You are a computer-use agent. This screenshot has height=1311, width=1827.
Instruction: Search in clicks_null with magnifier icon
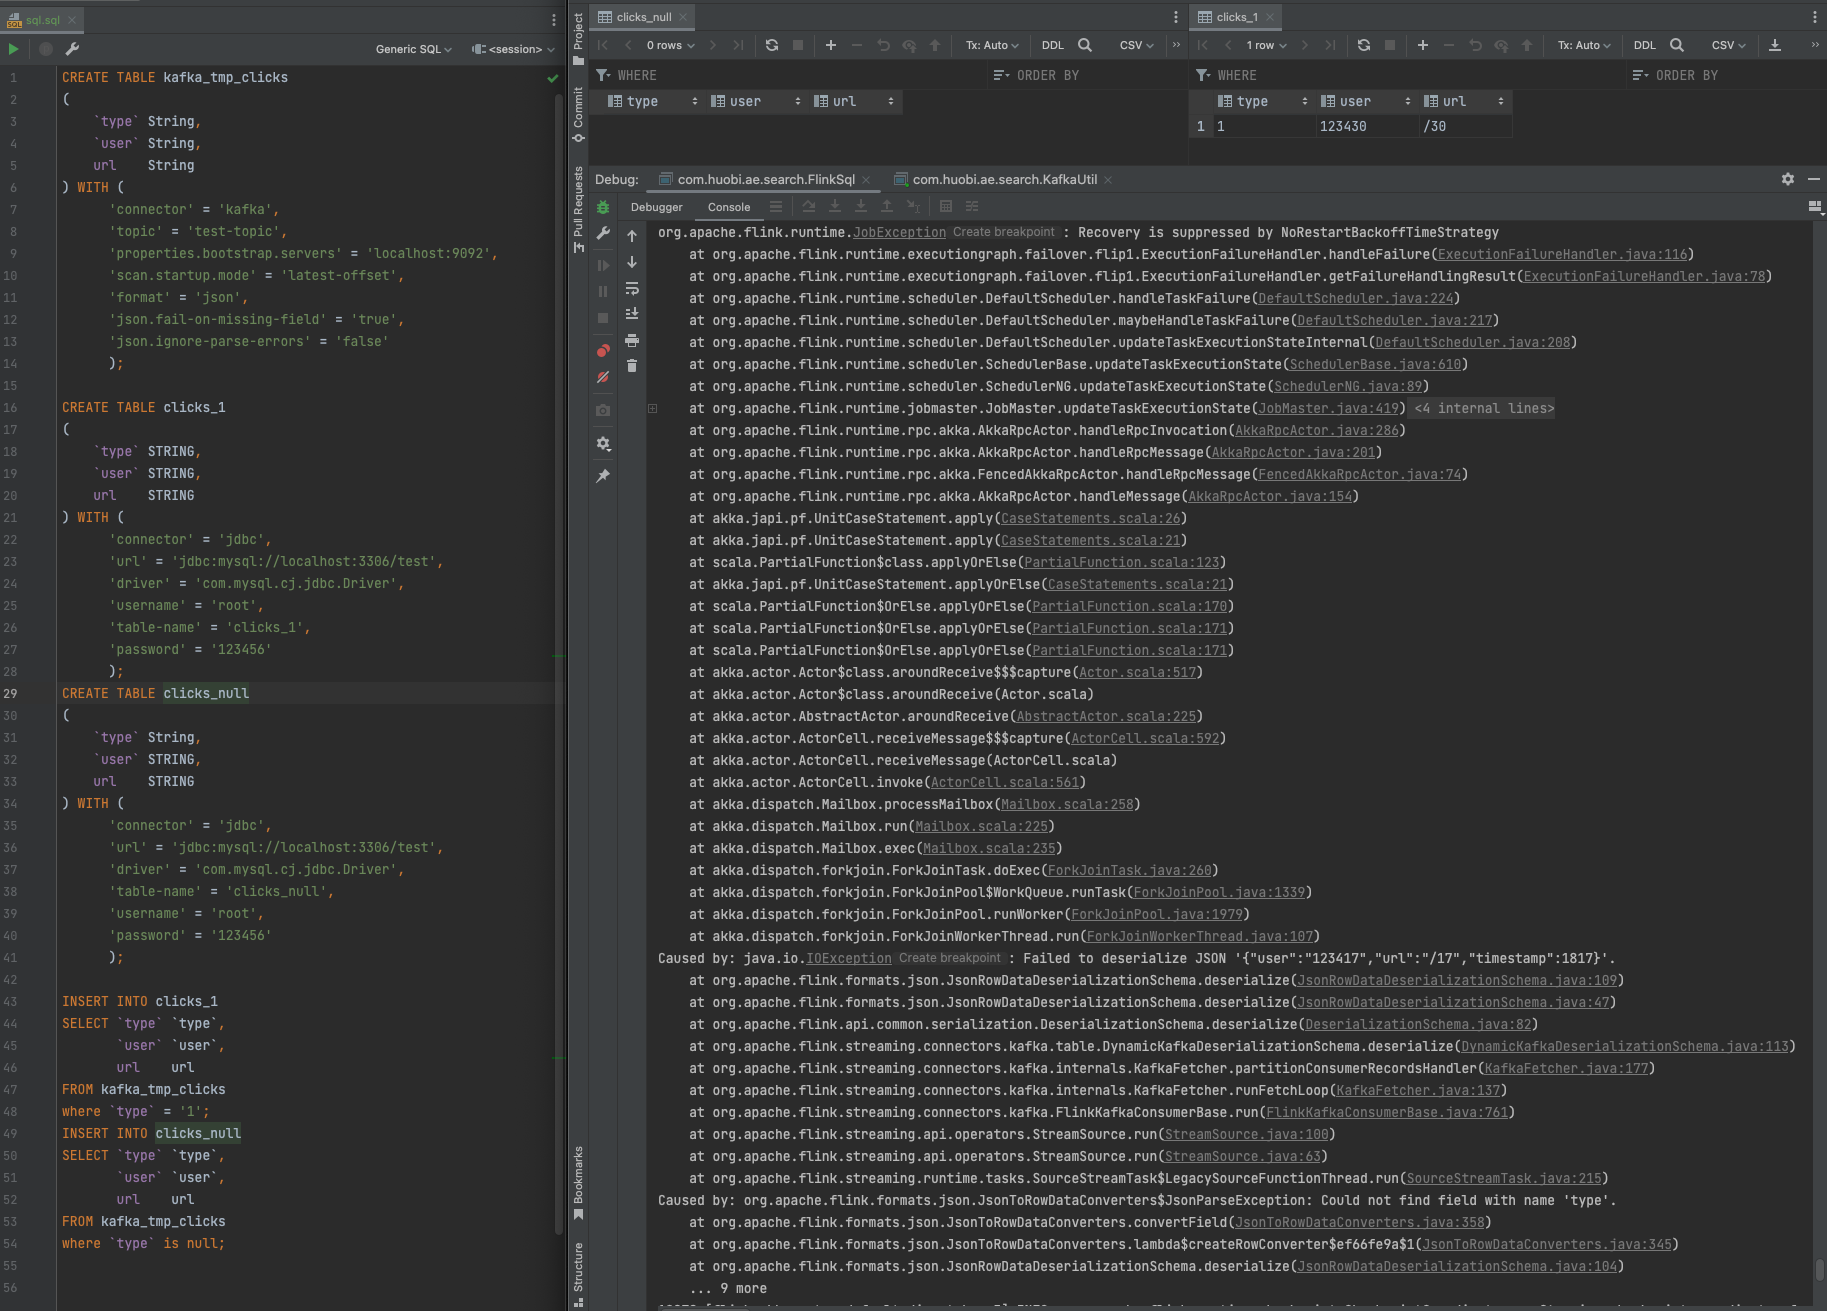pyautogui.click(x=1085, y=45)
